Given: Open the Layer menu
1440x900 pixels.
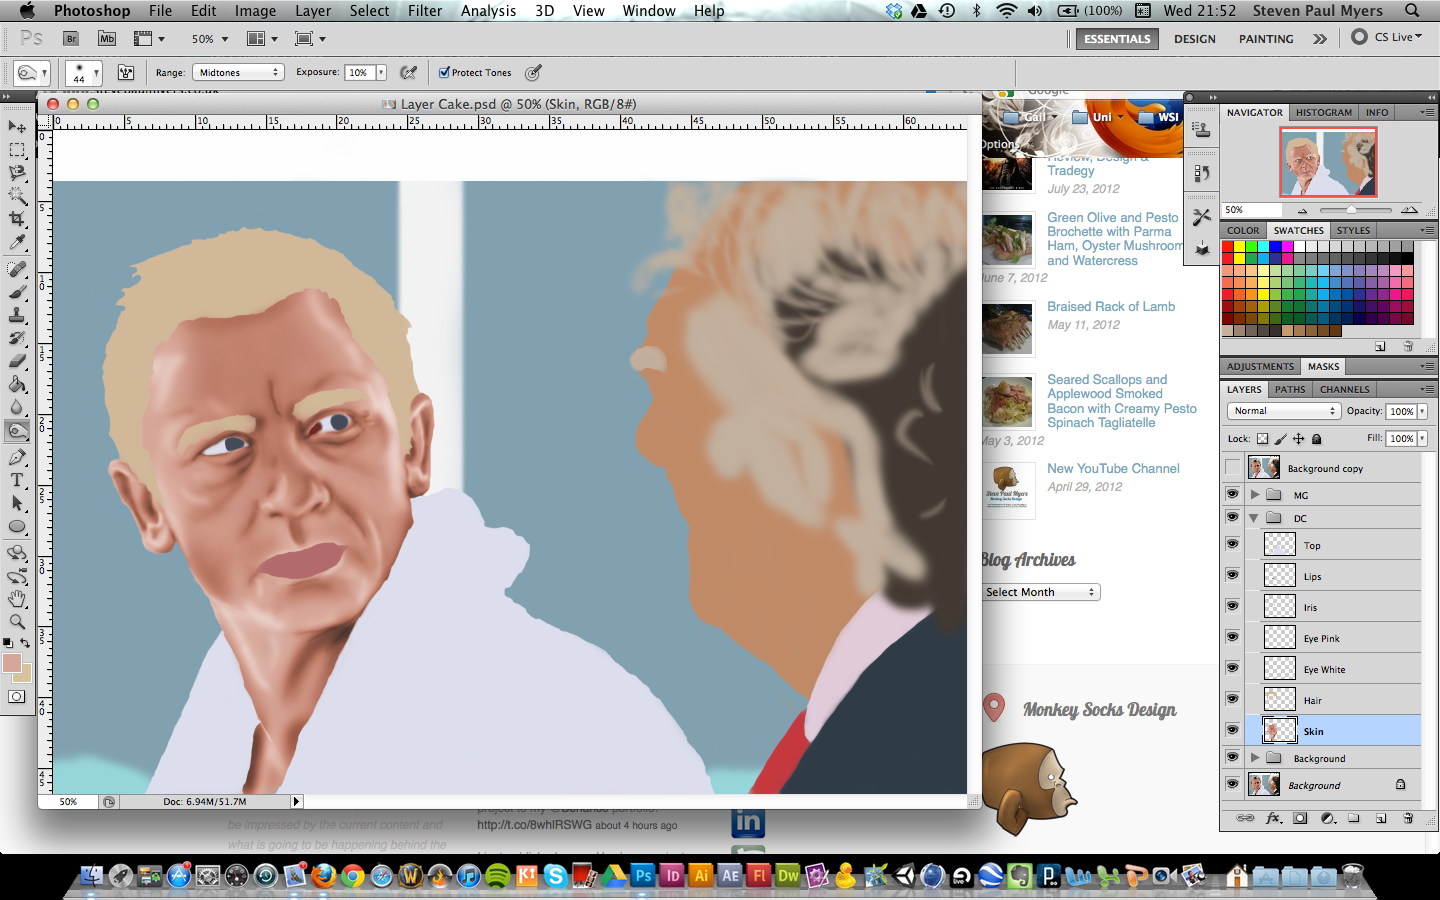Looking at the screenshot, I should pos(312,11).
